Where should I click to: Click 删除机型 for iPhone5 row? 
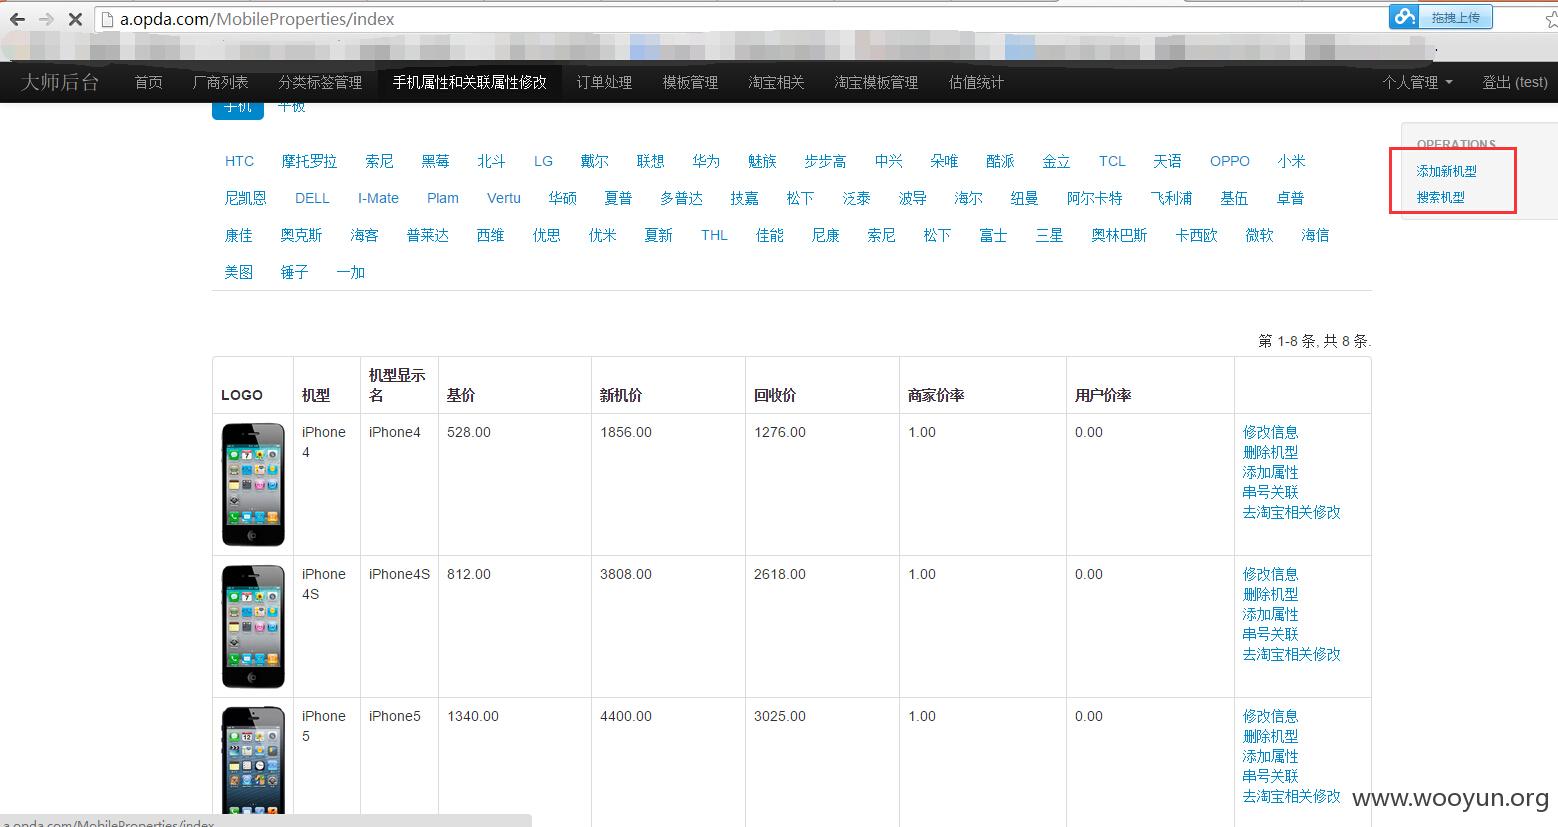1270,736
